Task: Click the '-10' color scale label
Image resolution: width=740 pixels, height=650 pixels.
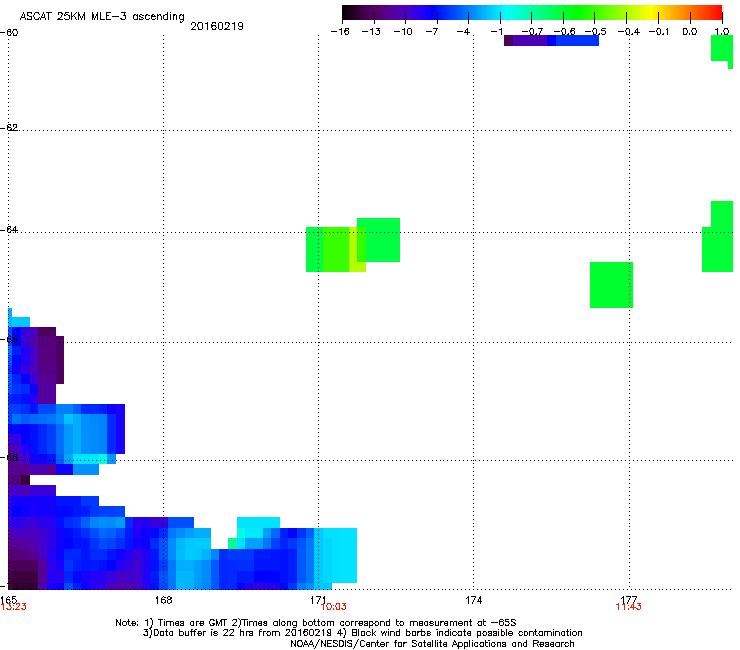Action: point(403,32)
